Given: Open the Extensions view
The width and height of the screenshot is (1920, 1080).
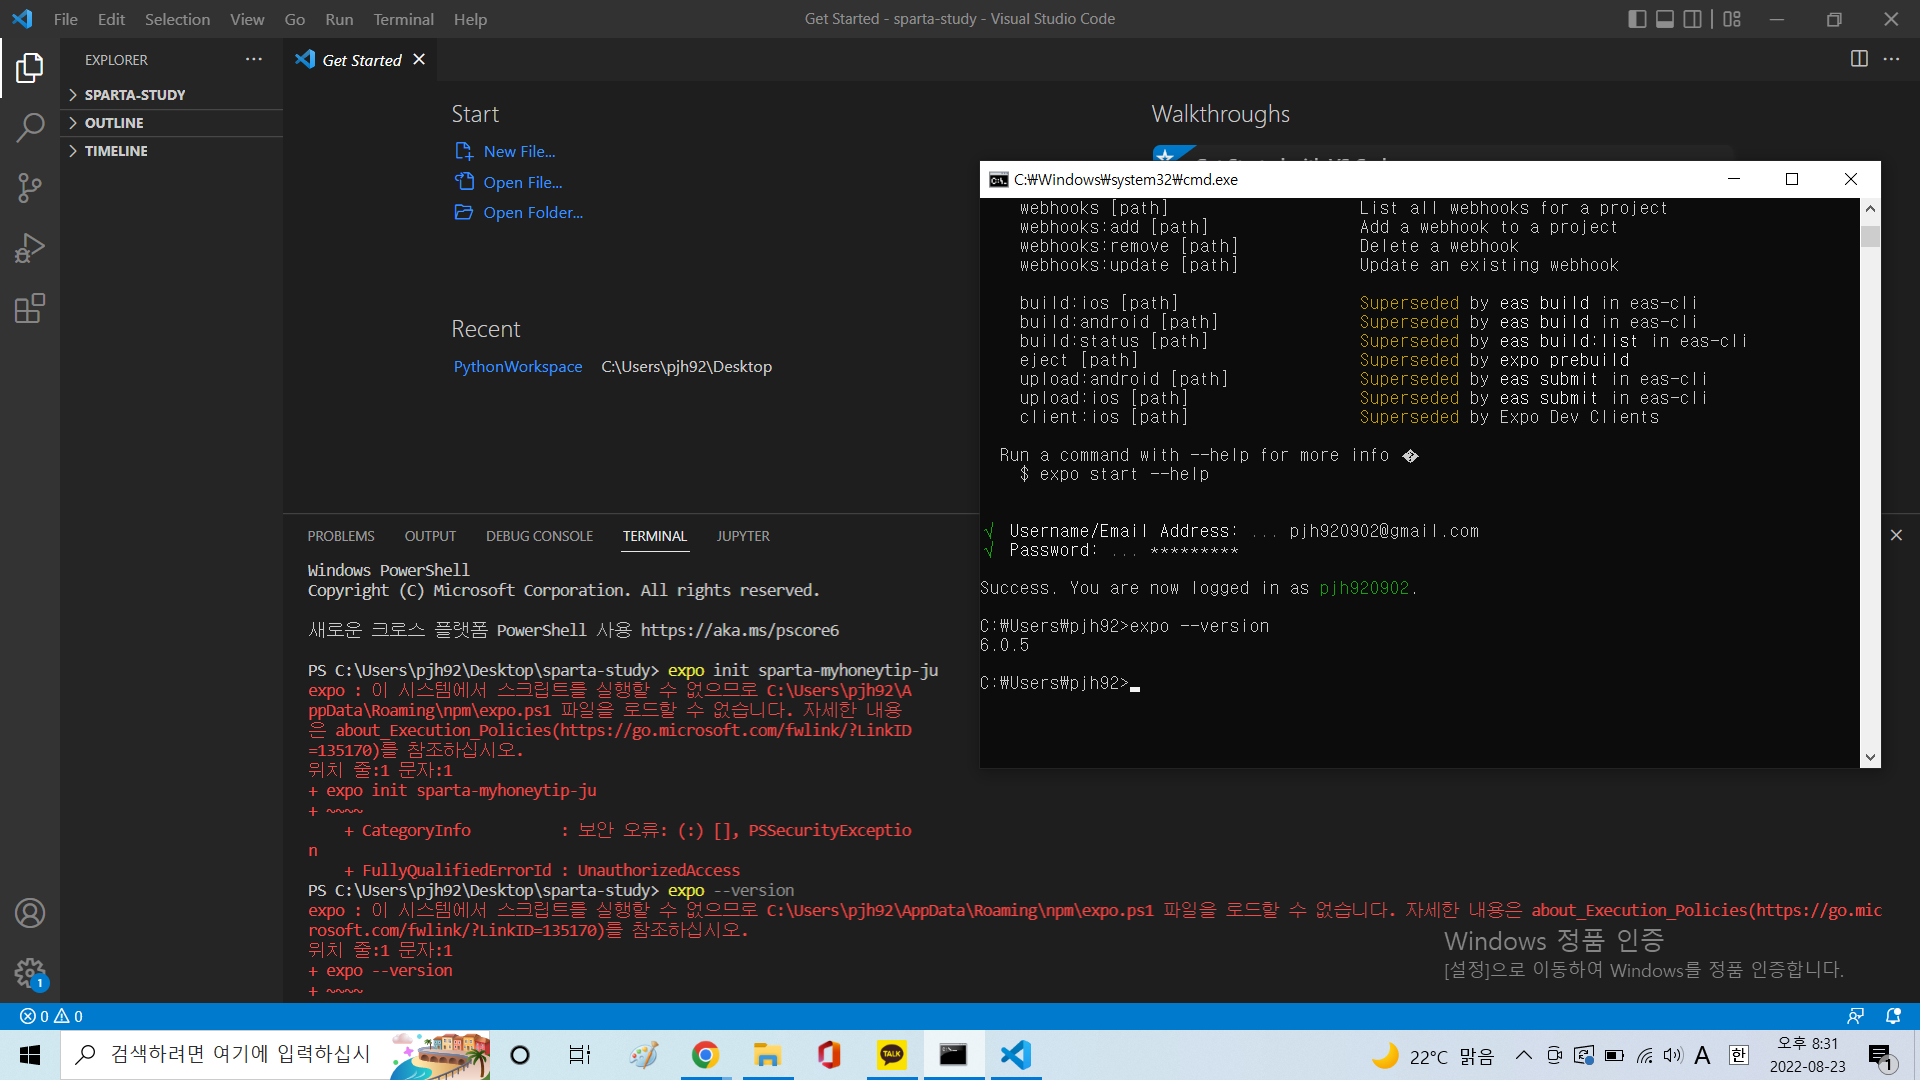Looking at the screenshot, I should pyautogui.click(x=30, y=308).
